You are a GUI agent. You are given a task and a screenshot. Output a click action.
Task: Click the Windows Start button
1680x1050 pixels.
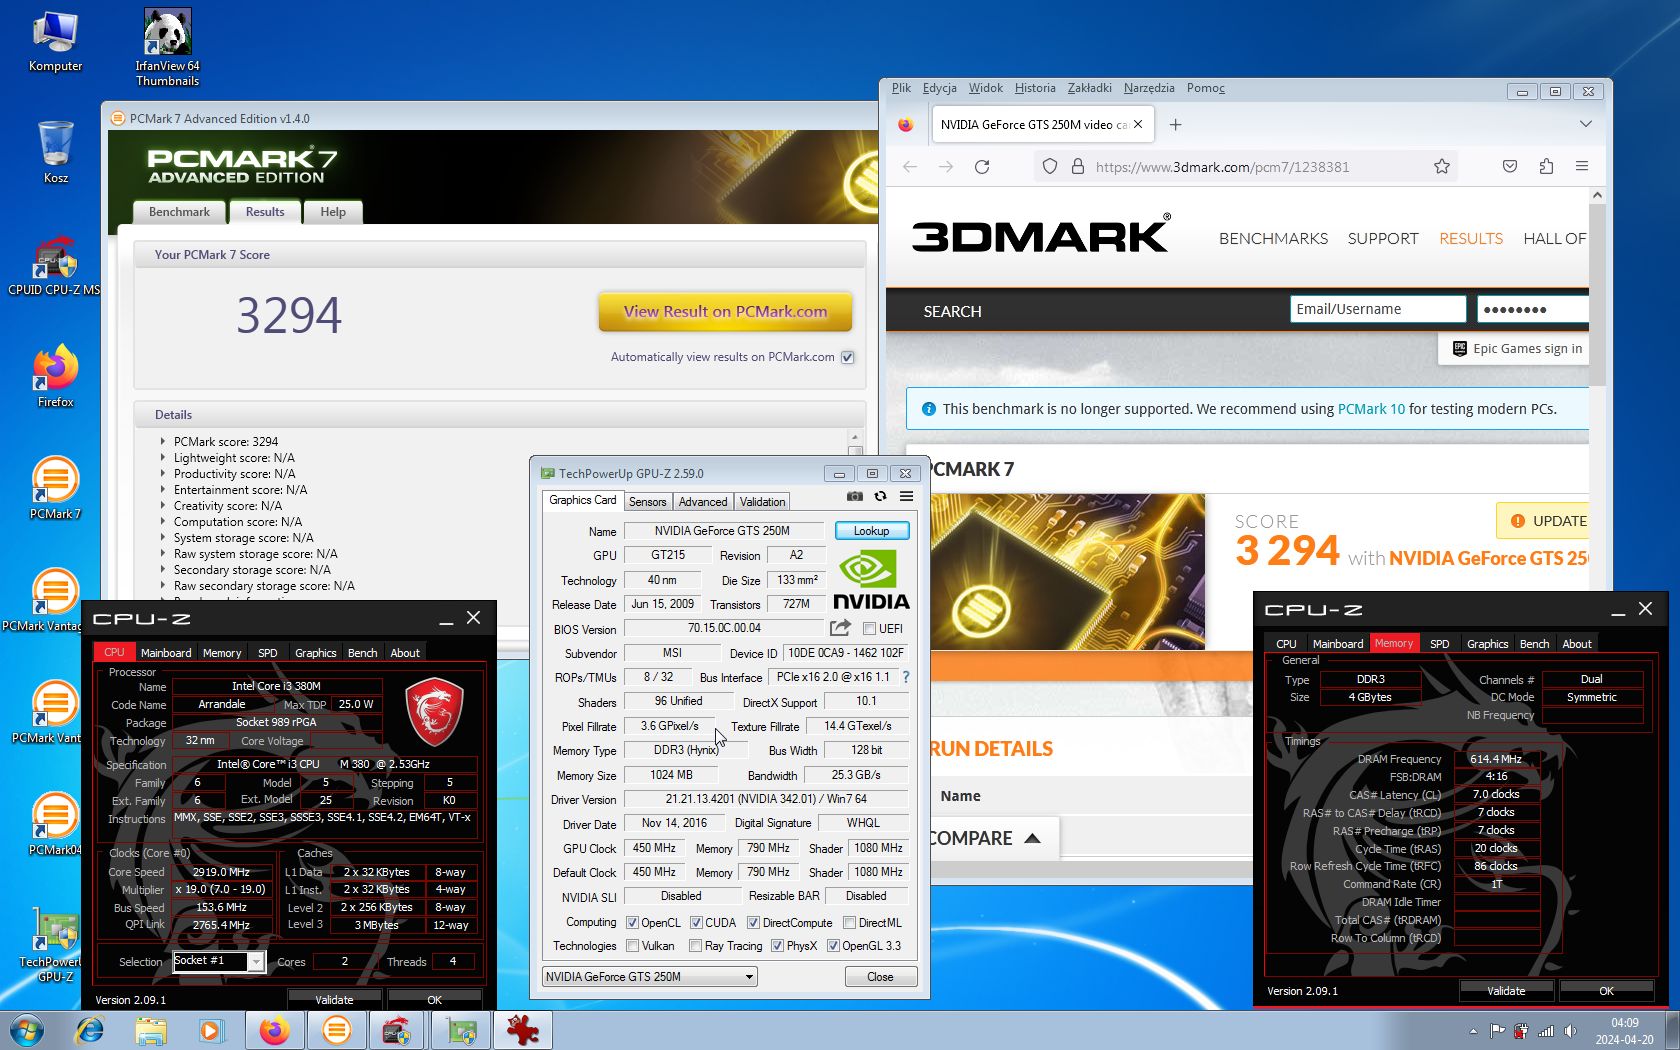point(26,1030)
